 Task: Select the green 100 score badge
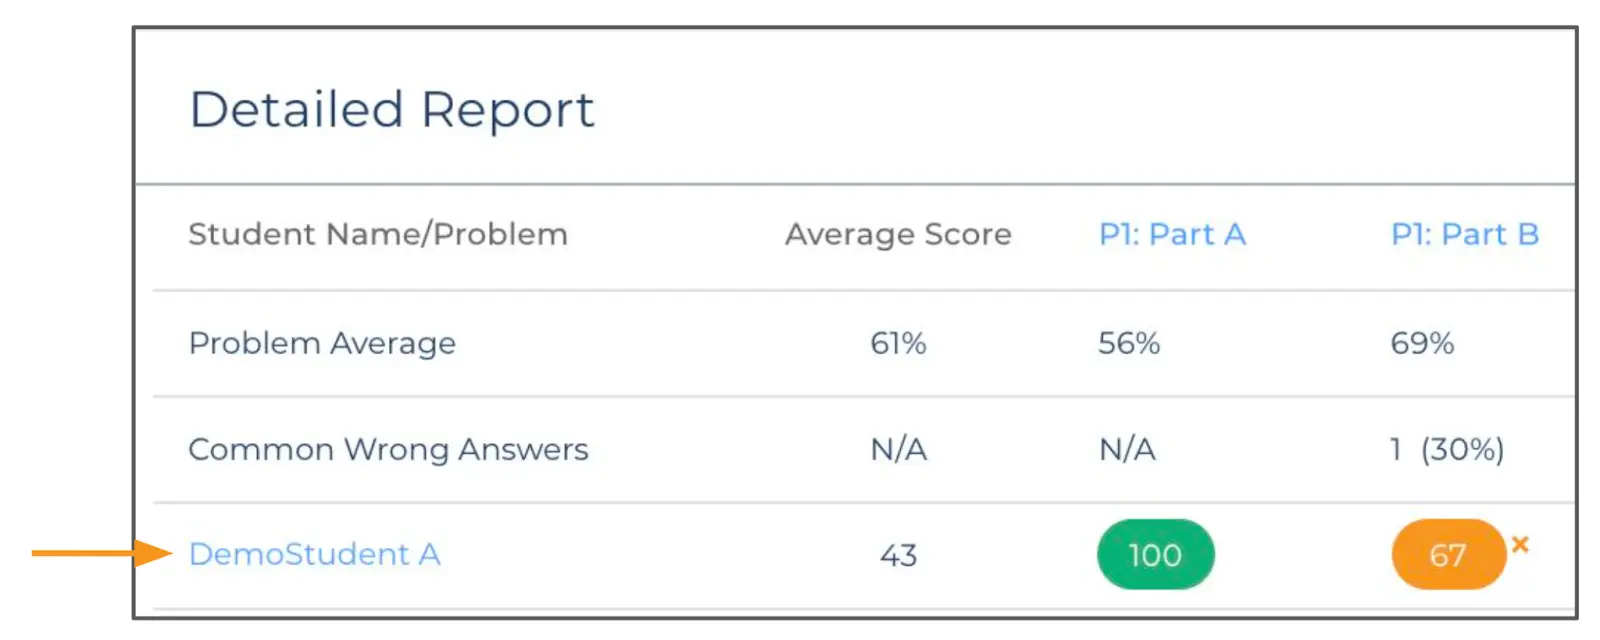[x=1155, y=555]
